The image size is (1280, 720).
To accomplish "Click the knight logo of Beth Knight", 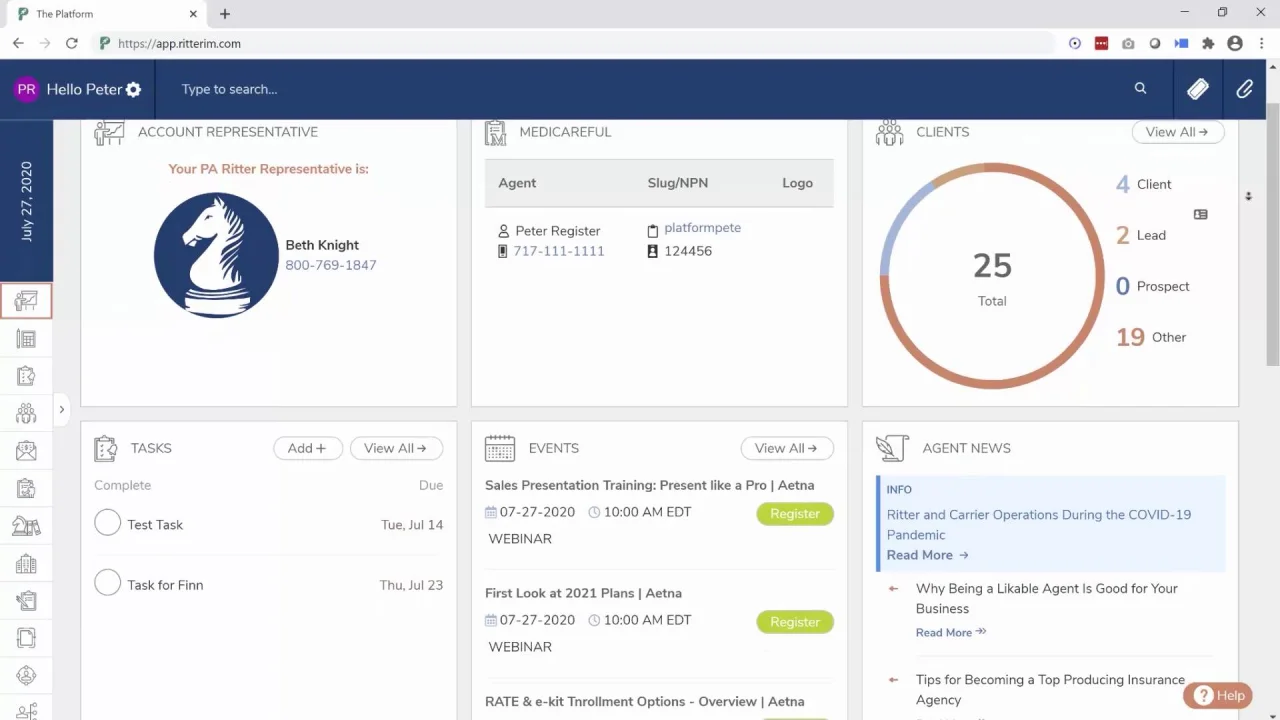I will click(216, 255).
